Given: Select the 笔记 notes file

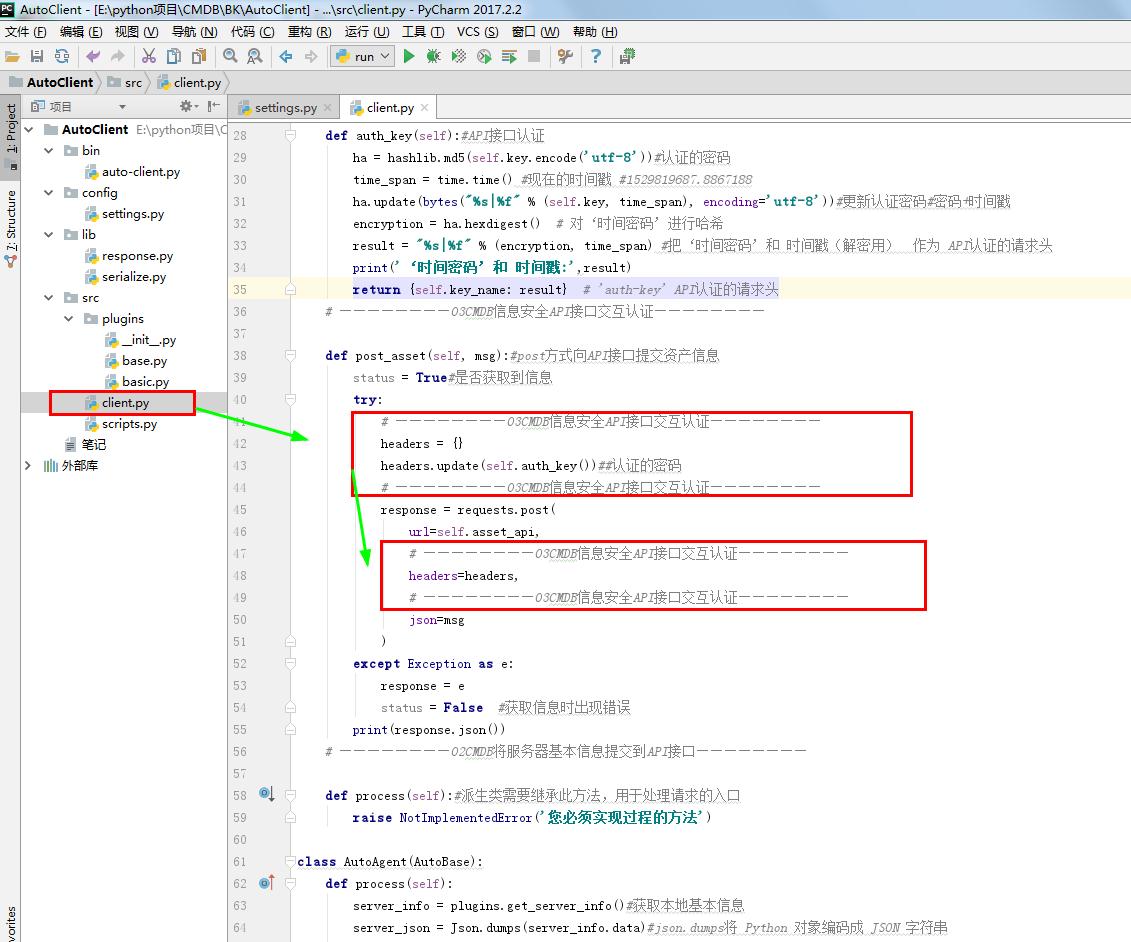Looking at the screenshot, I should [x=86, y=445].
